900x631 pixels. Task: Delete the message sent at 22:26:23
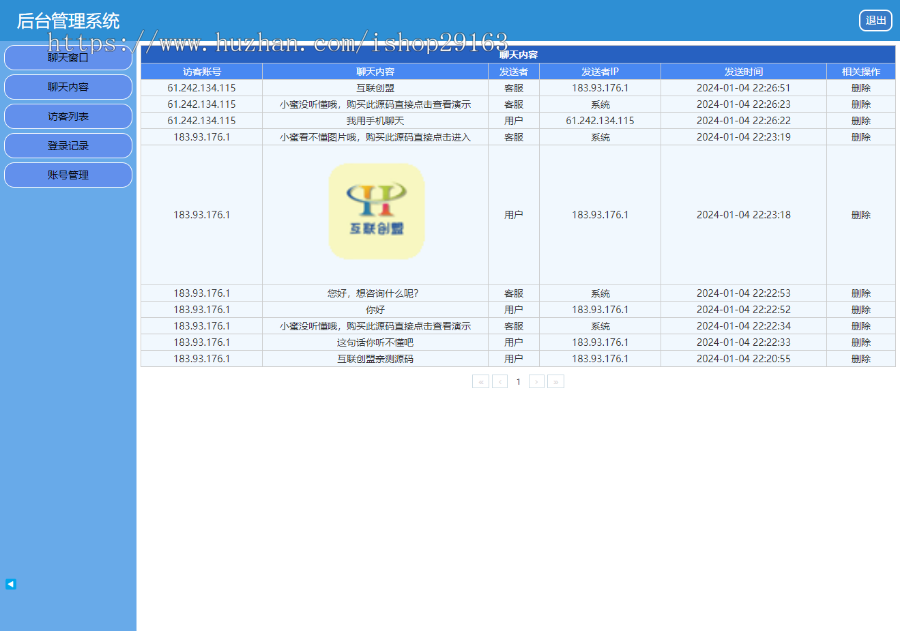[861, 104]
